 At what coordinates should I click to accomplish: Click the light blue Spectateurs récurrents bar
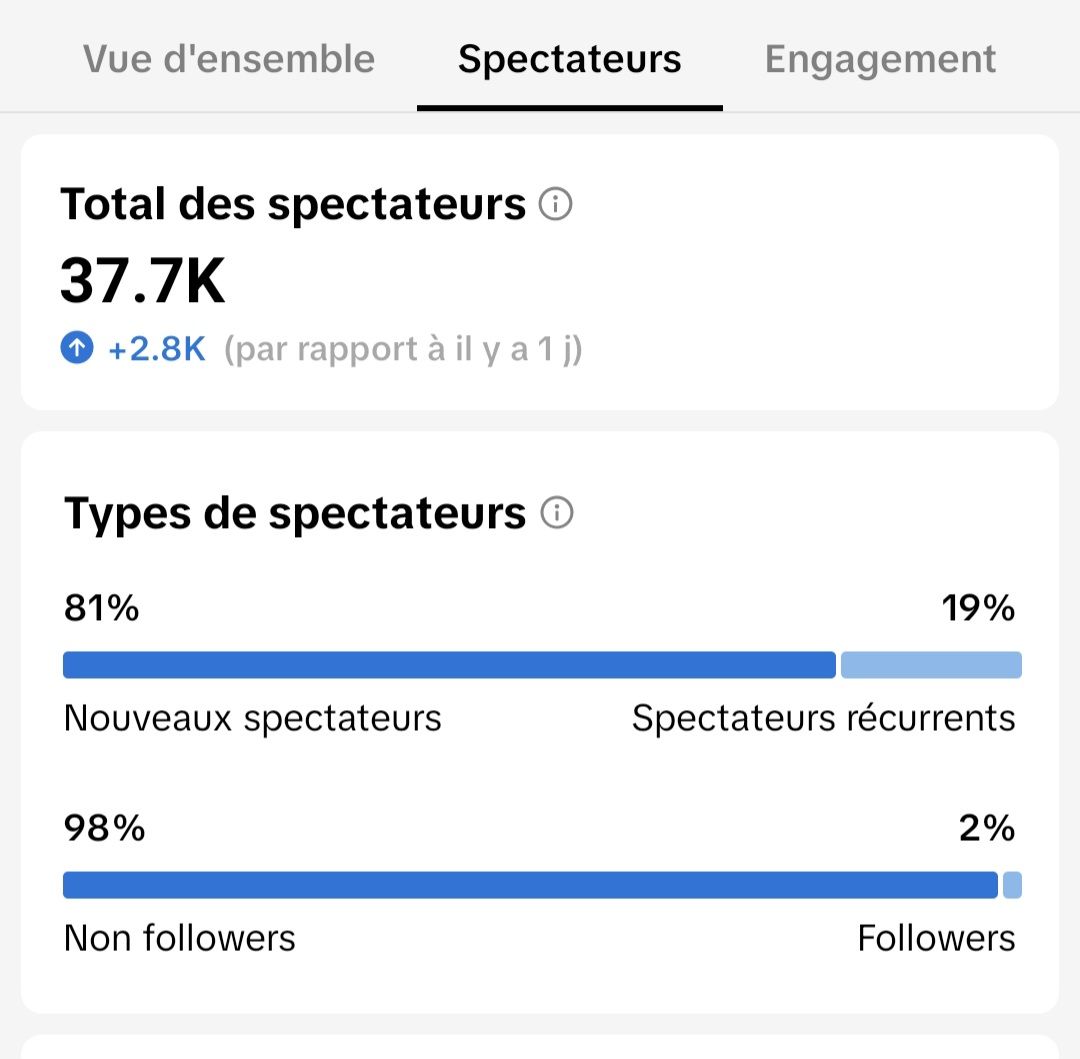[x=931, y=665]
